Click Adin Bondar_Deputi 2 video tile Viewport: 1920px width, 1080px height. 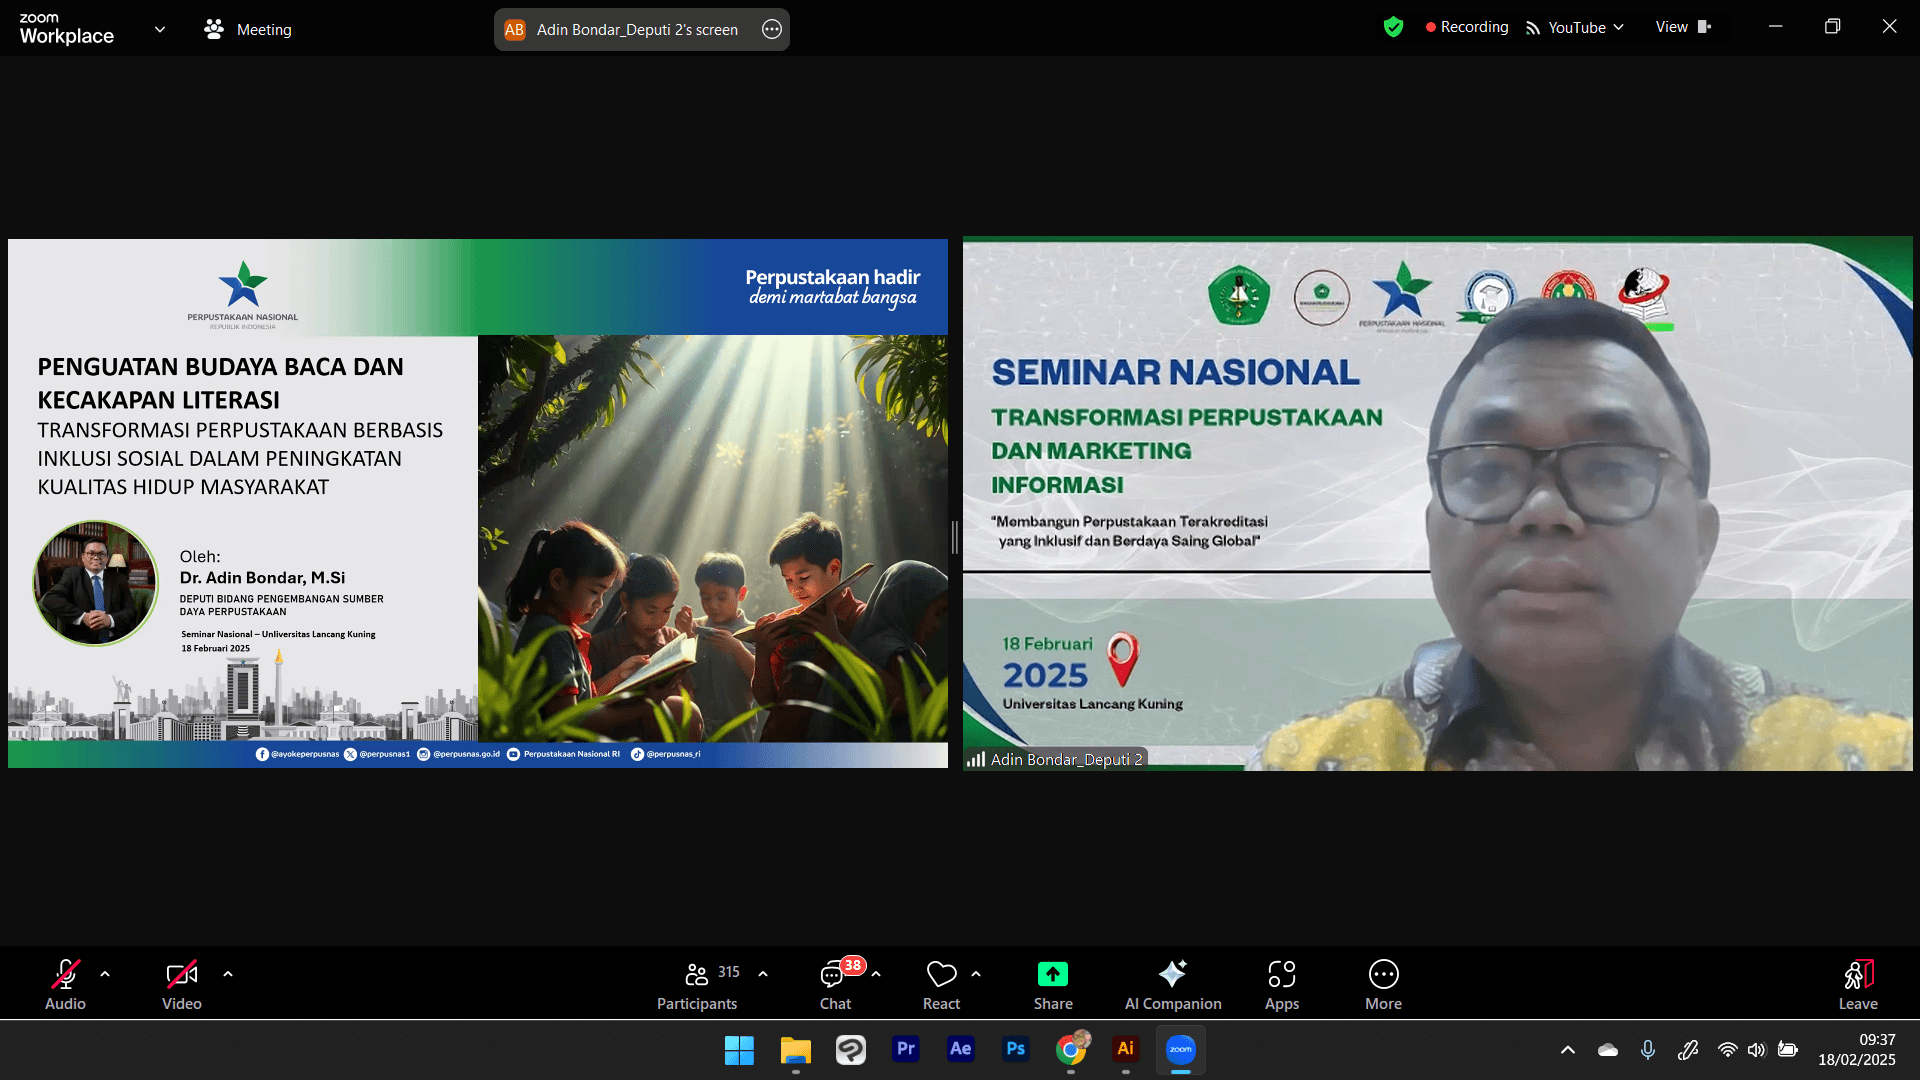(x=1438, y=503)
